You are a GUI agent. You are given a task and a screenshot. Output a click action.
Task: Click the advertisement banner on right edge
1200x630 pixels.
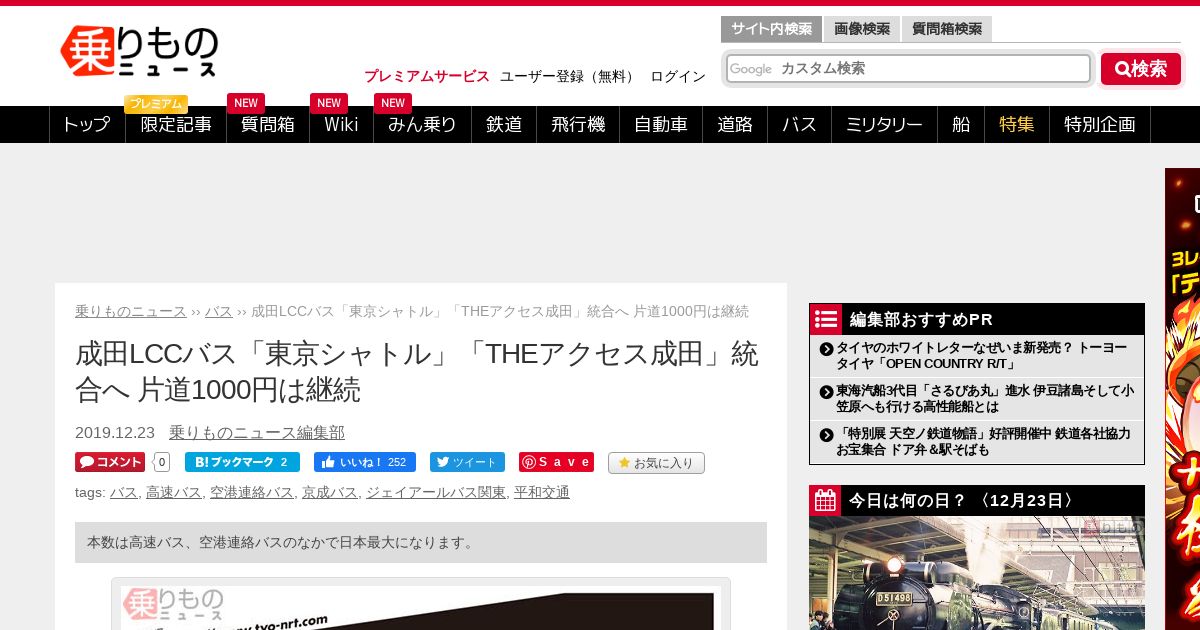1183,398
